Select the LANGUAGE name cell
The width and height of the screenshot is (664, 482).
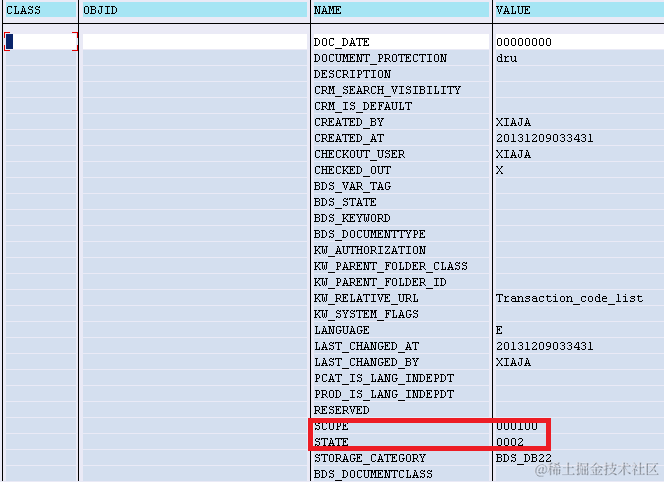tap(401, 330)
